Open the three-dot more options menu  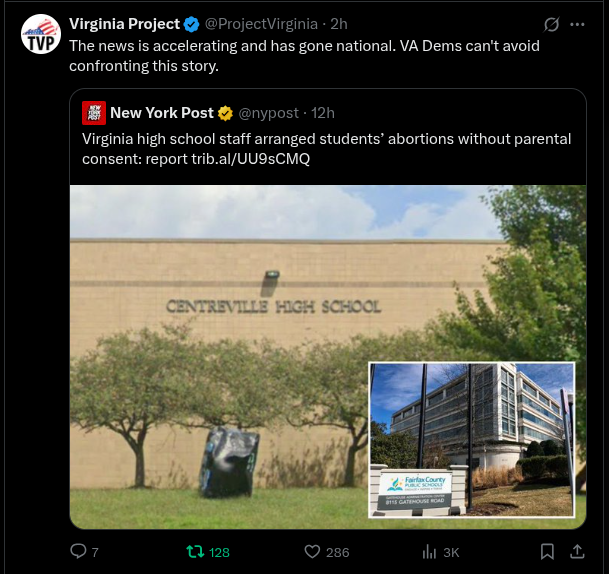(577, 24)
